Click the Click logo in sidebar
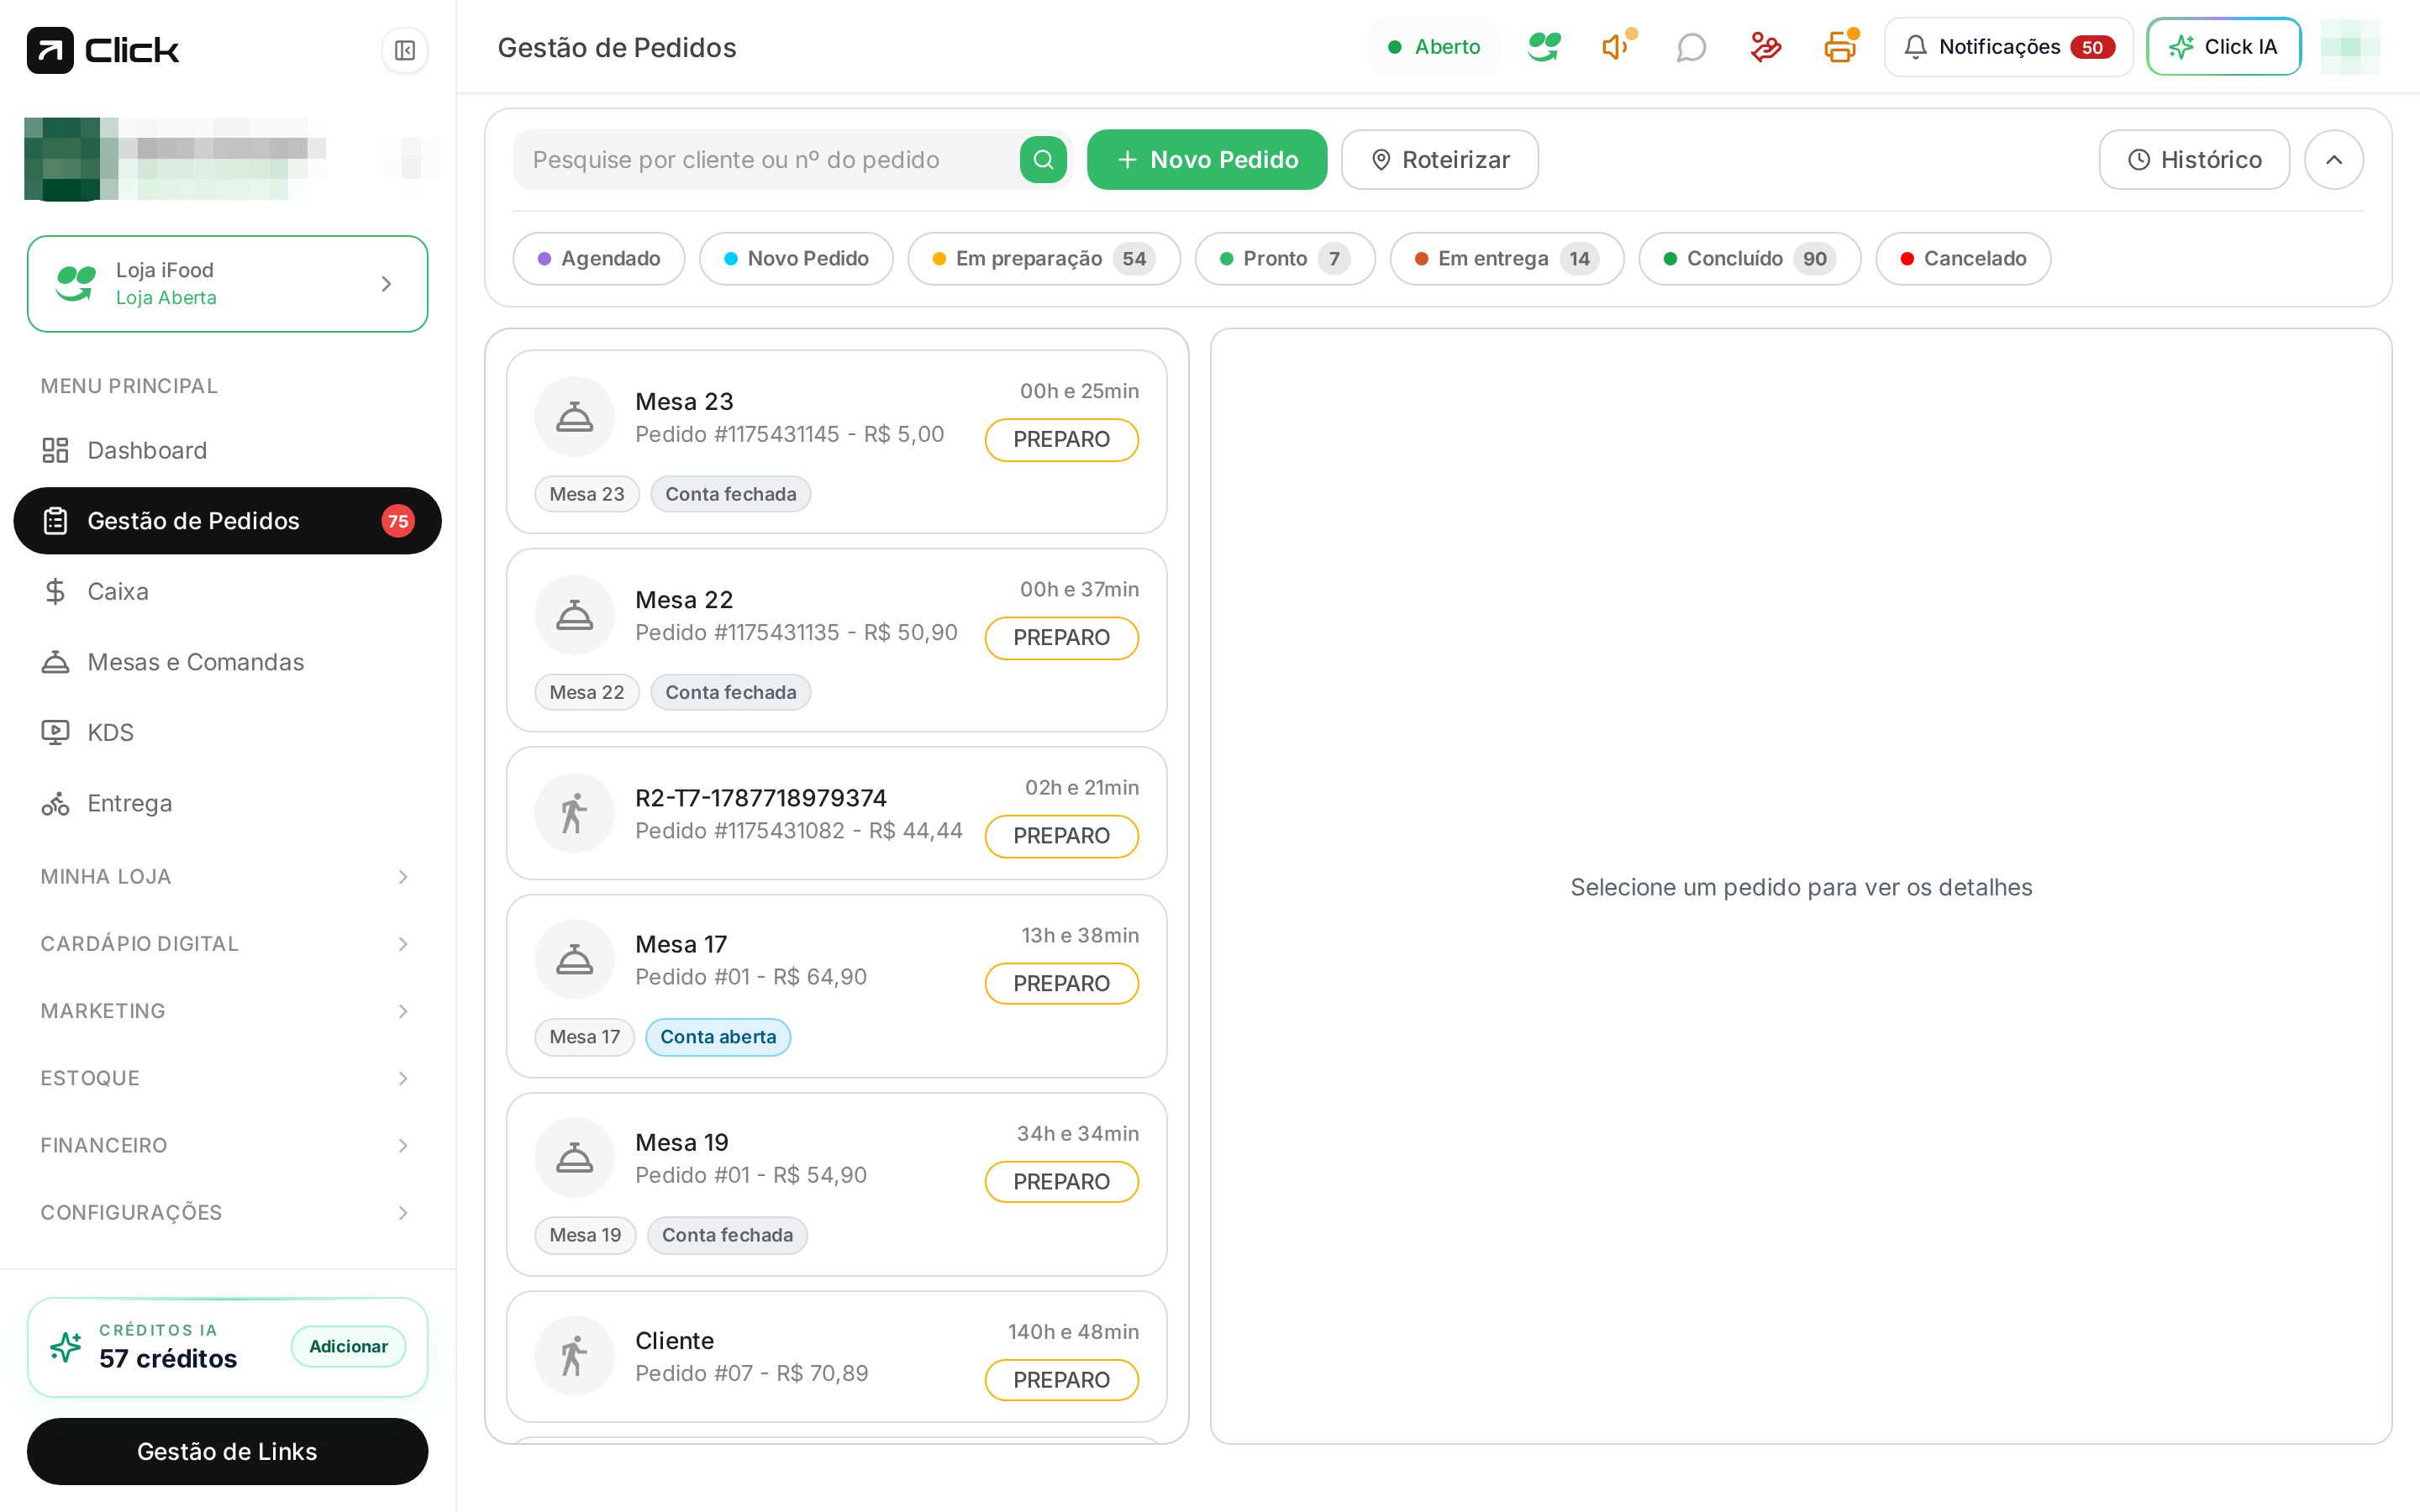 click(103, 50)
